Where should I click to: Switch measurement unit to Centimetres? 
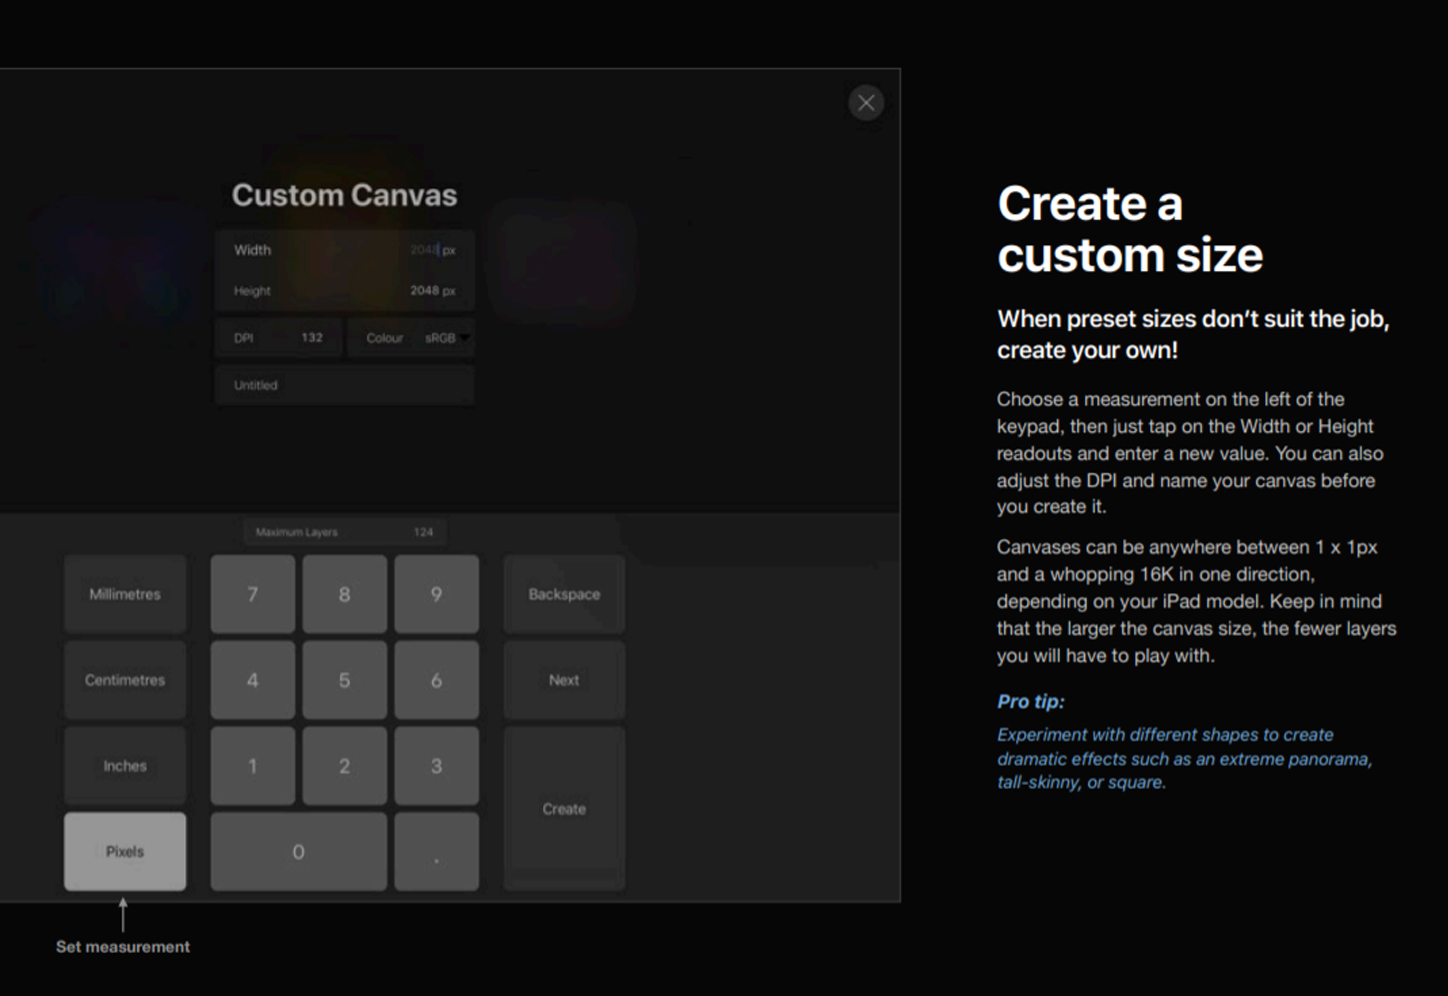(125, 680)
